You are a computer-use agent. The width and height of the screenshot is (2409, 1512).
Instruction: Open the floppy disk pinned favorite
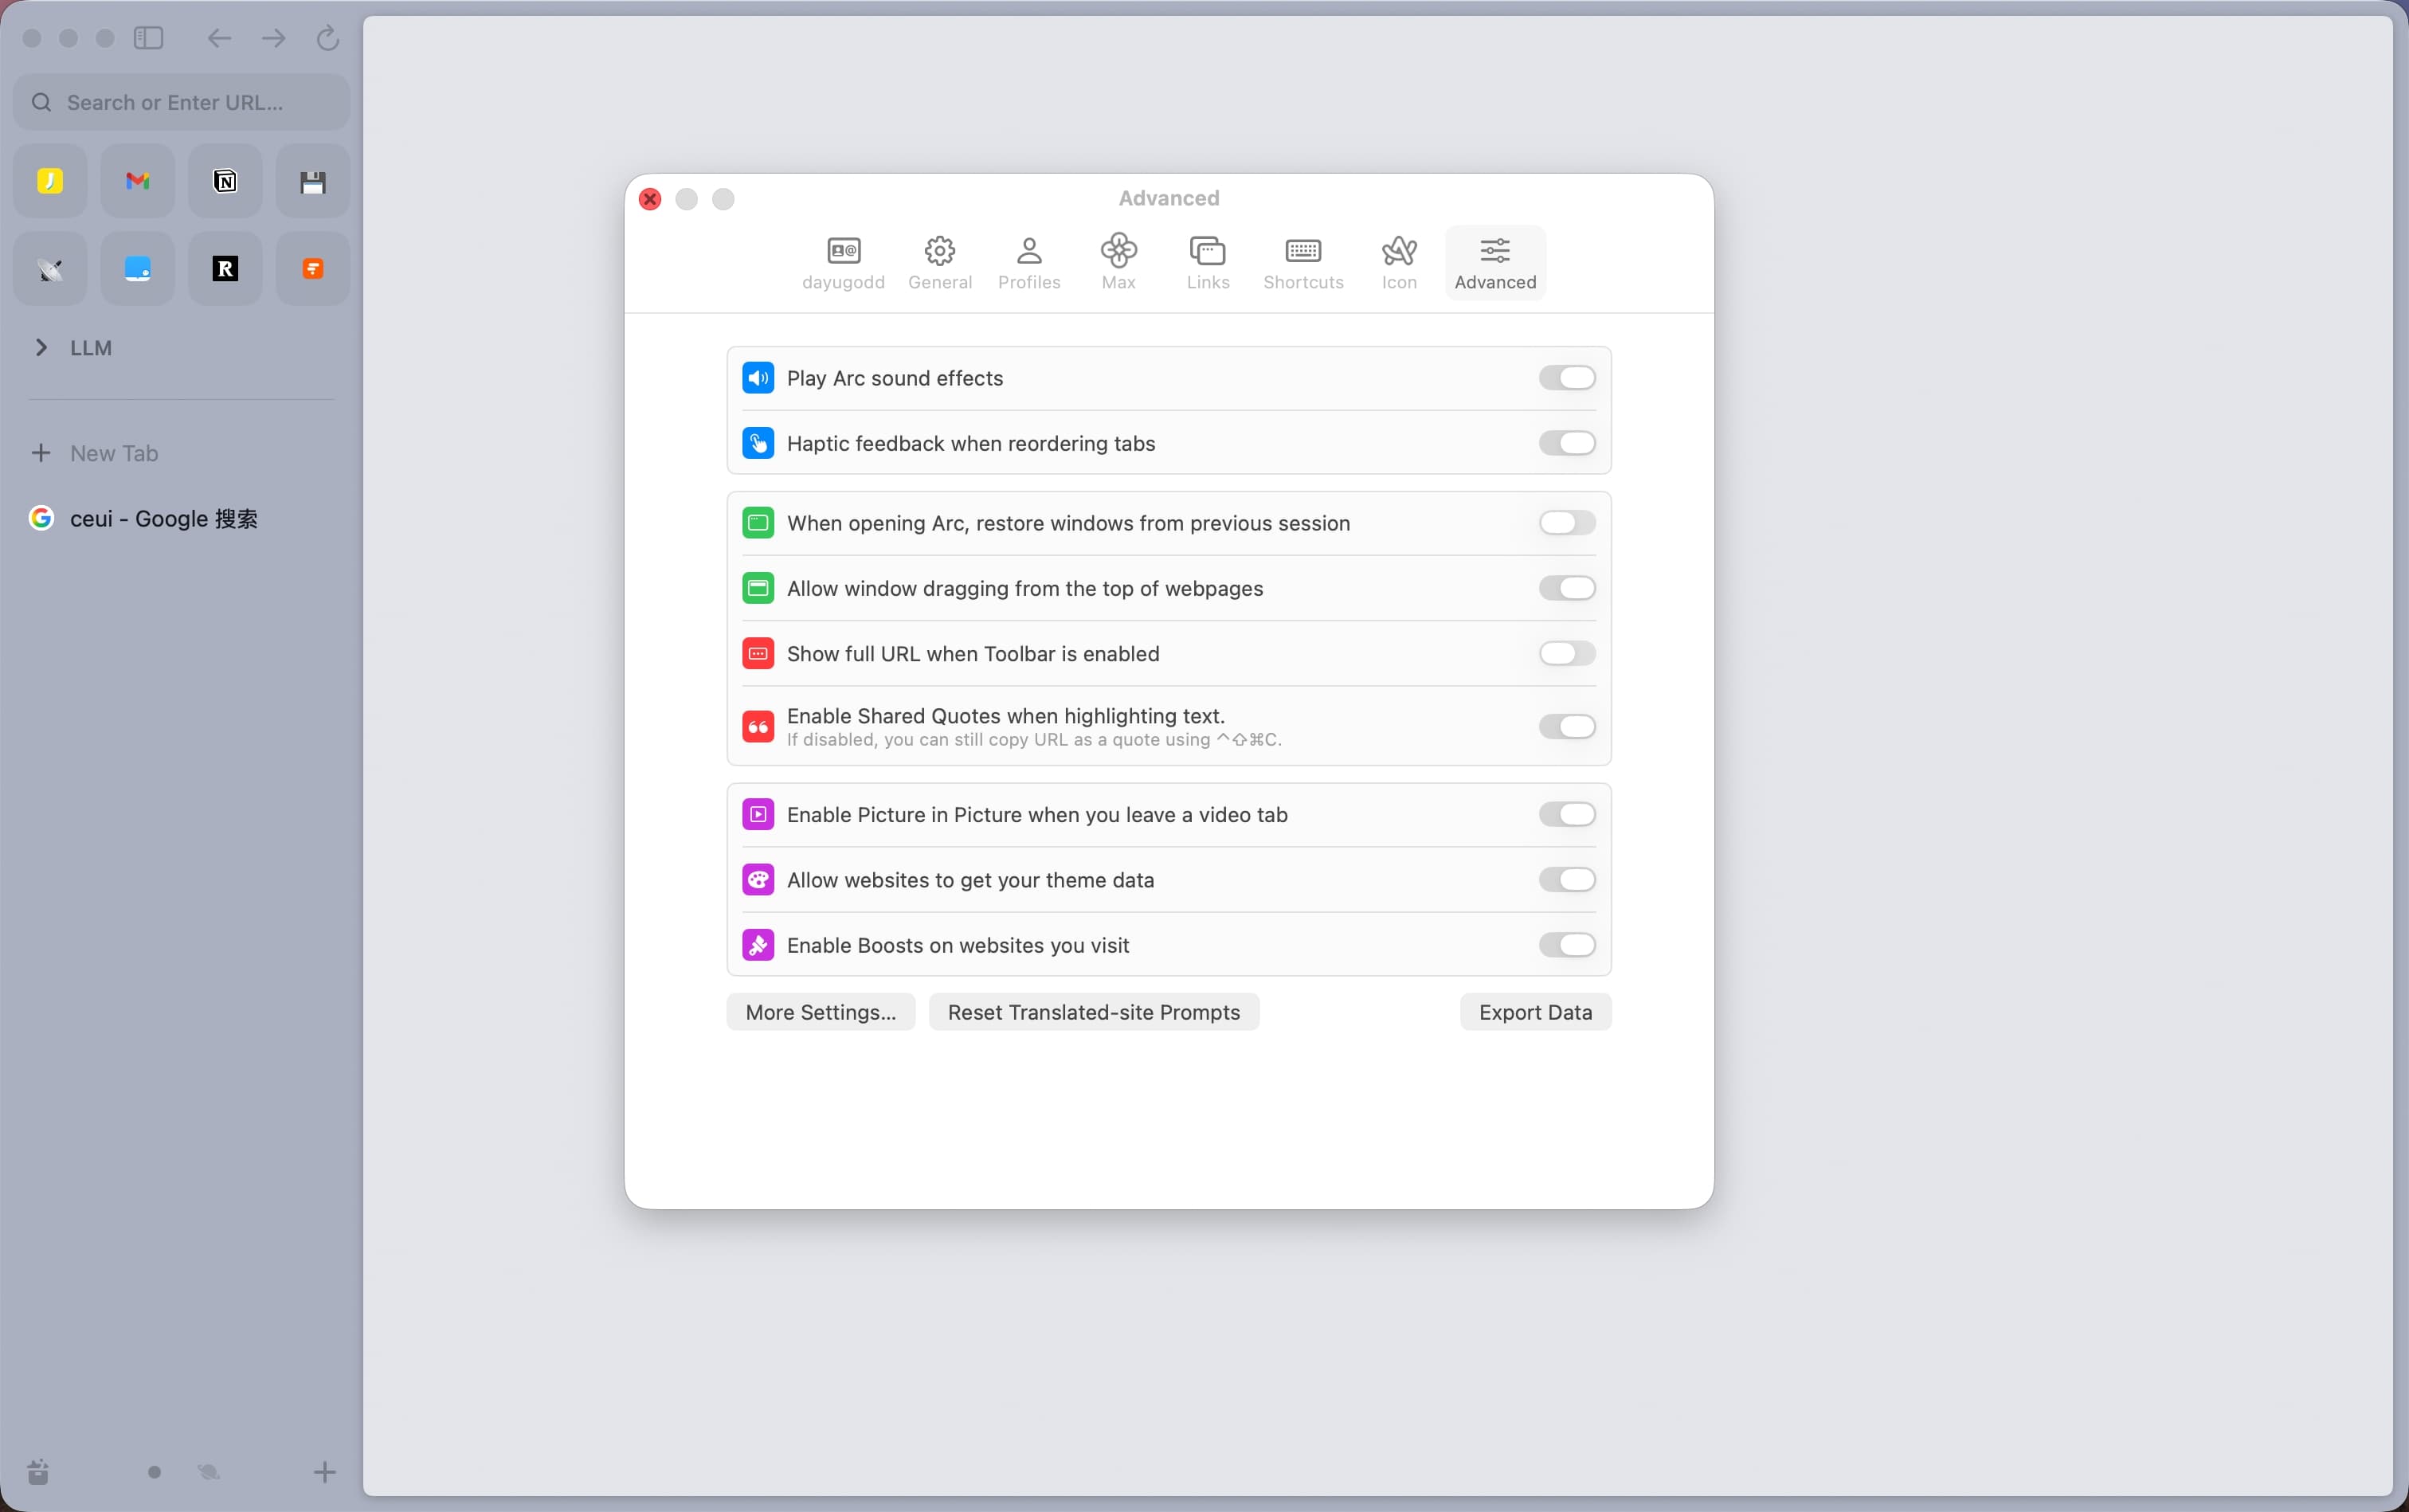click(x=313, y=181)
